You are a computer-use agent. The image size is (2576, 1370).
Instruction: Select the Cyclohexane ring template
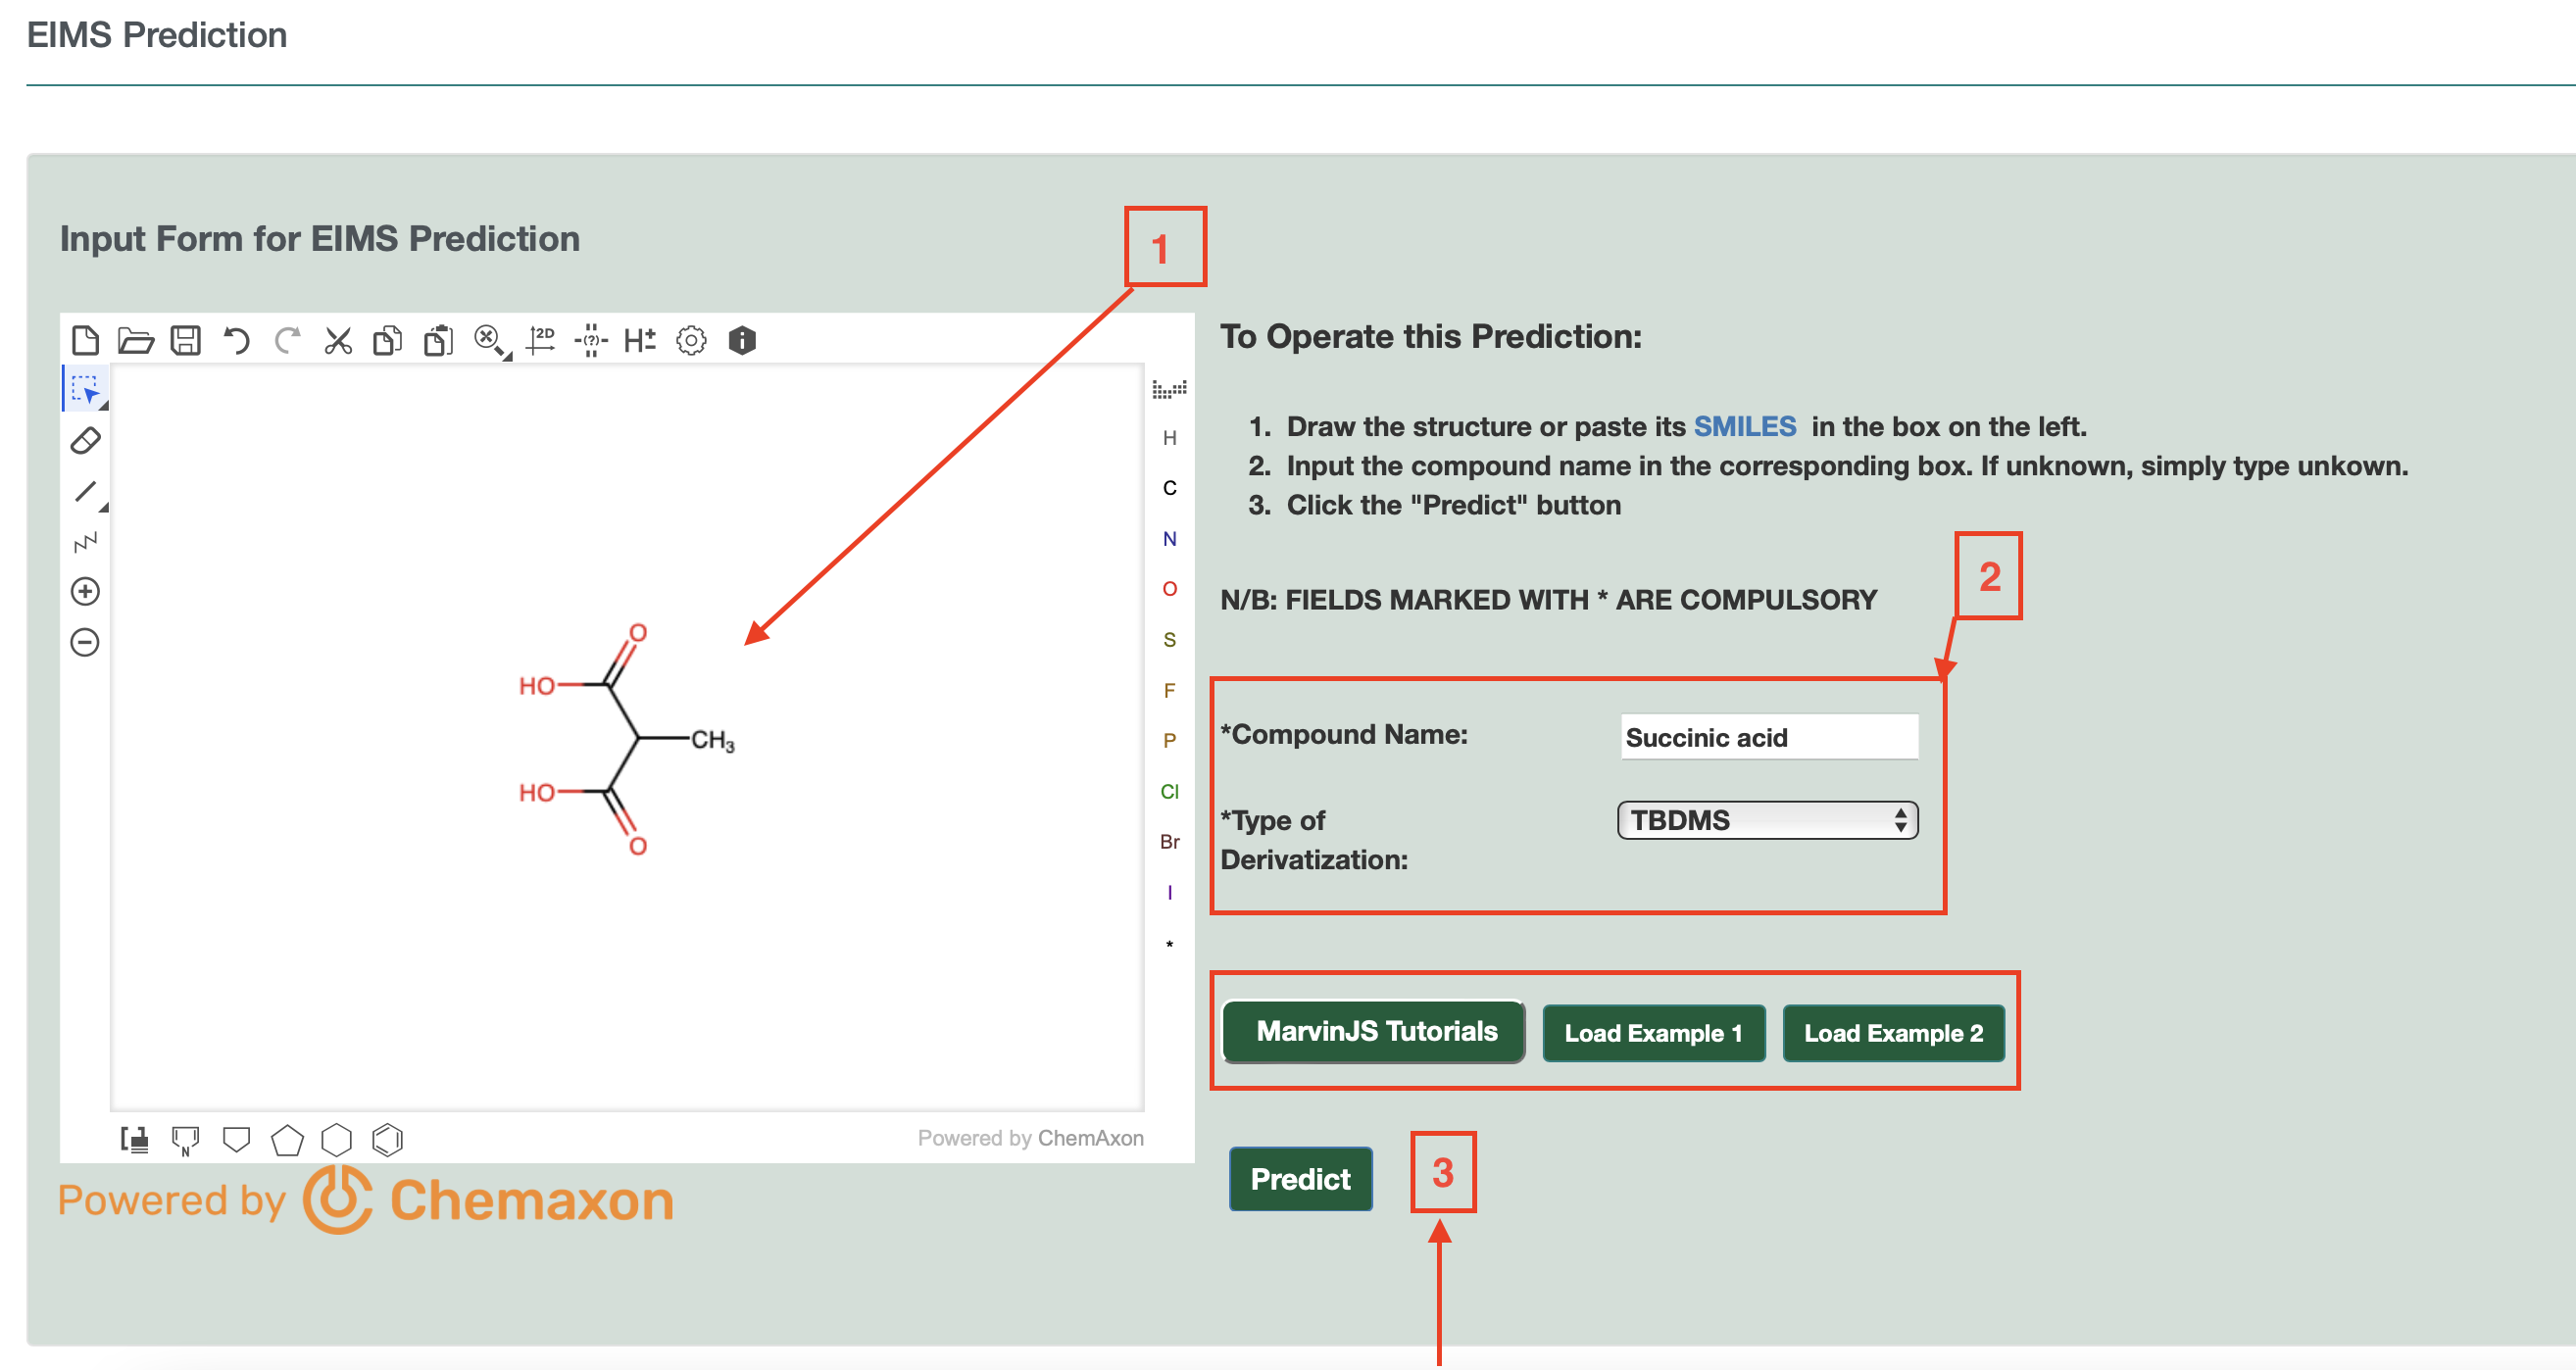(x=337, y=1139)
